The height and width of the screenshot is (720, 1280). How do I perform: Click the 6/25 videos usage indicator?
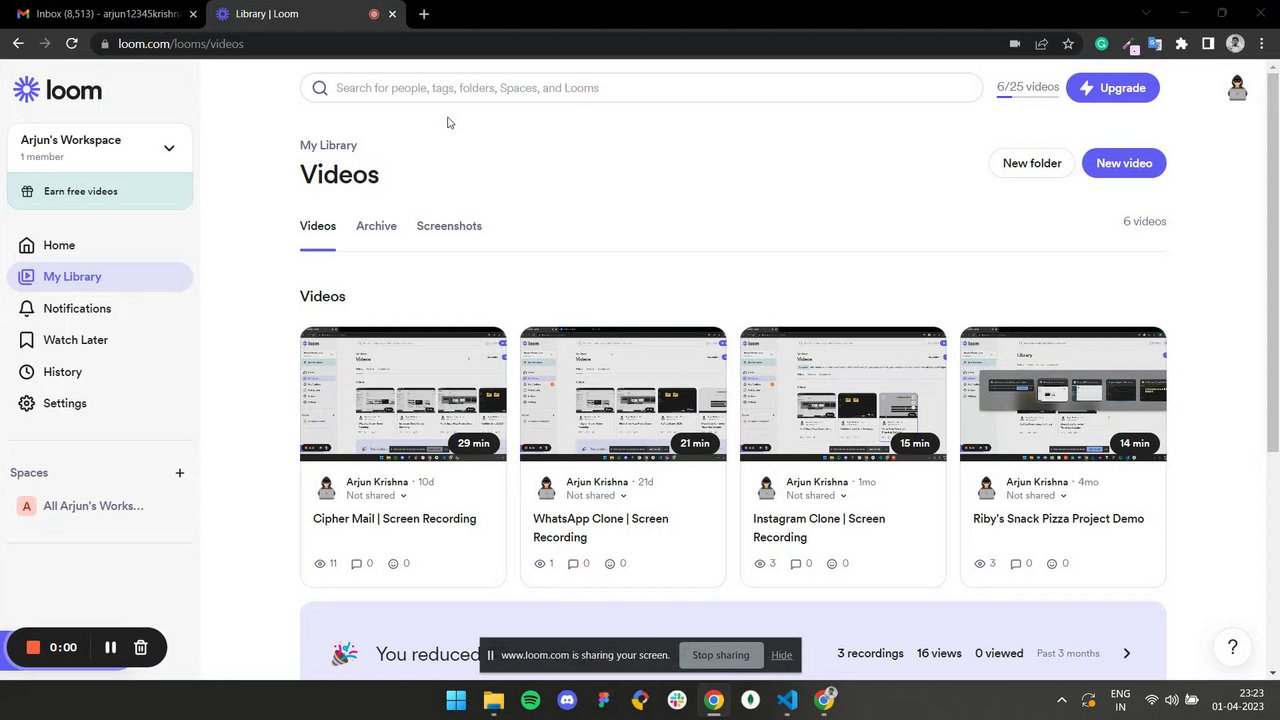[x=1027, y=88]
